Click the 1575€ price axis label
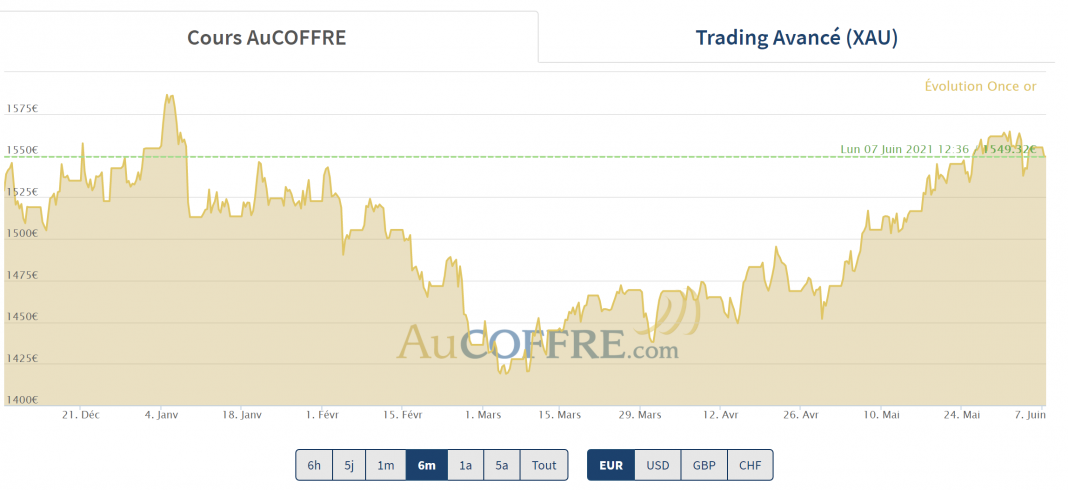Screen dimensions: 1068x490 [x=22, y=108]
